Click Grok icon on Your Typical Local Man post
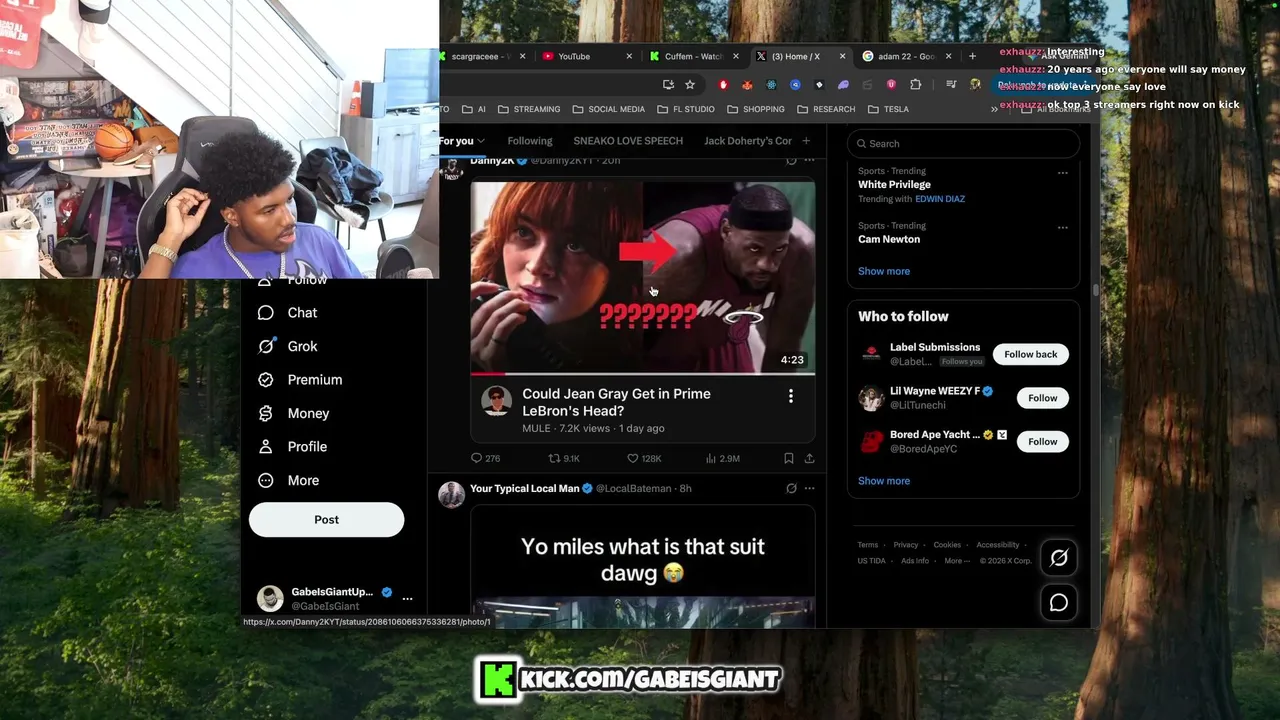The height and width of the screenshot is (720, 1280). pos(791,488)
